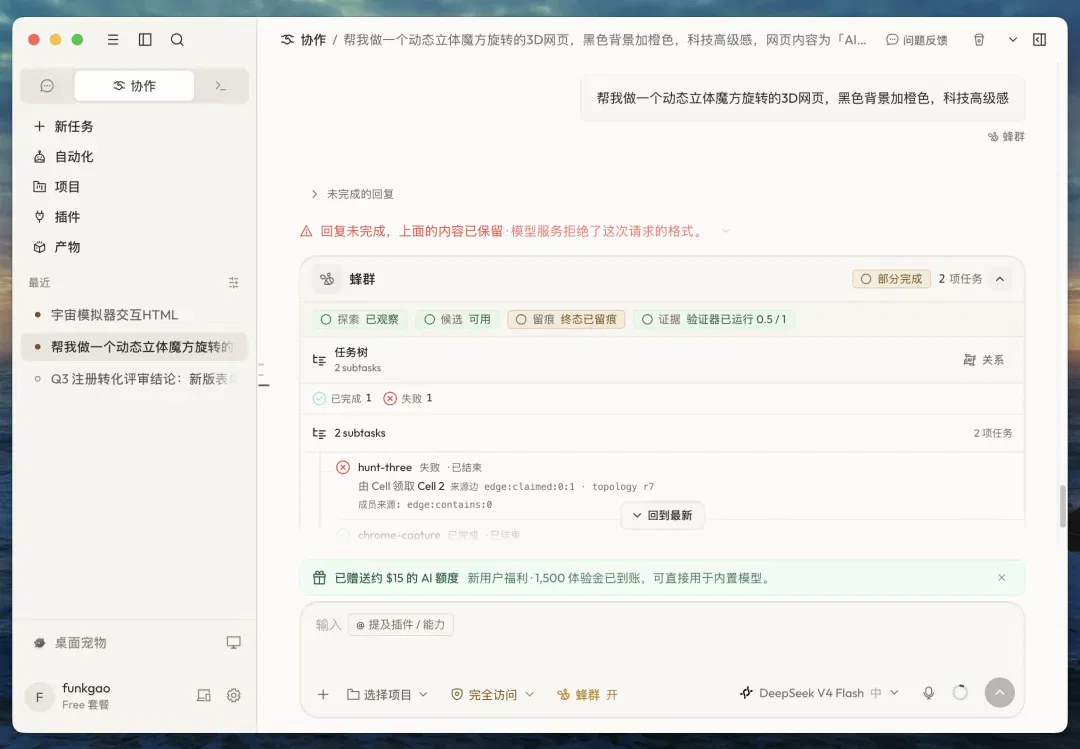This screenshot has height=749, width=1080.
Task: Click the 任务树 tree icon
Action: point(319,360)
